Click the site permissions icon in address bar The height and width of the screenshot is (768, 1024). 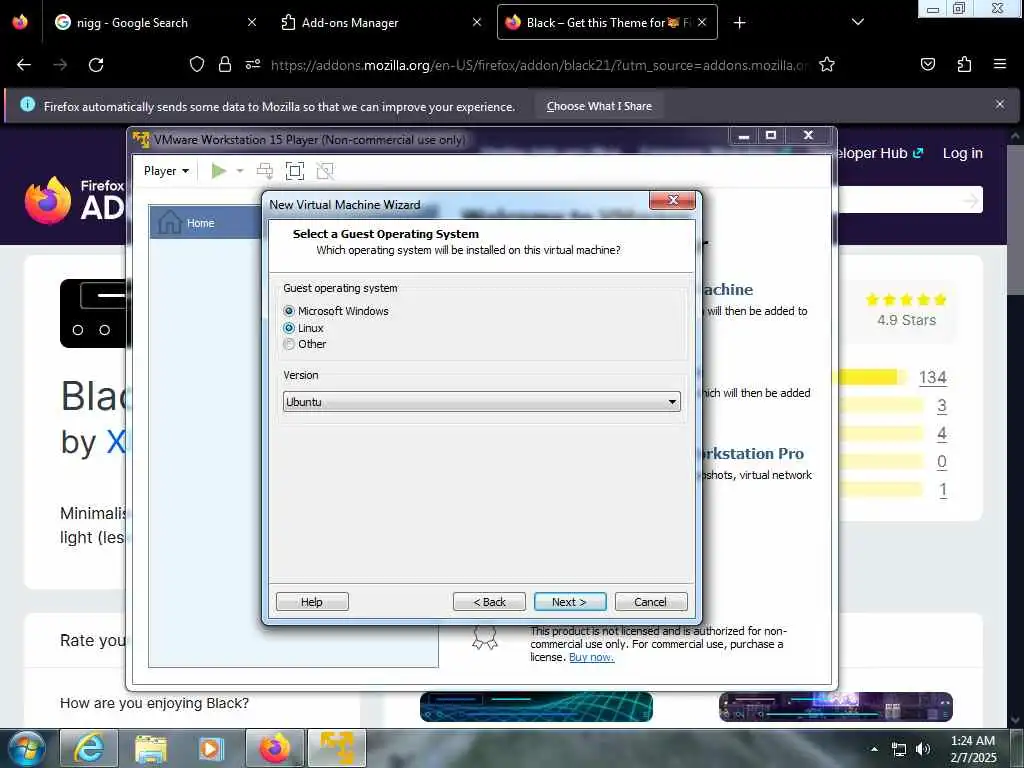(x=253, y=64)
